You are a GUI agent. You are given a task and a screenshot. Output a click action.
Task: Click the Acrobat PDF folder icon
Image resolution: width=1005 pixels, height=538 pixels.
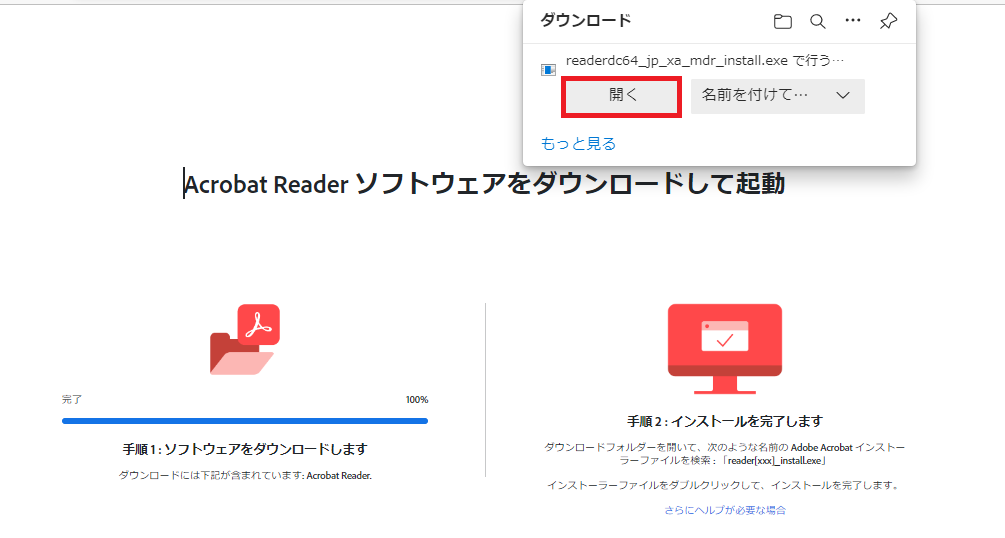tap(245, 339)
